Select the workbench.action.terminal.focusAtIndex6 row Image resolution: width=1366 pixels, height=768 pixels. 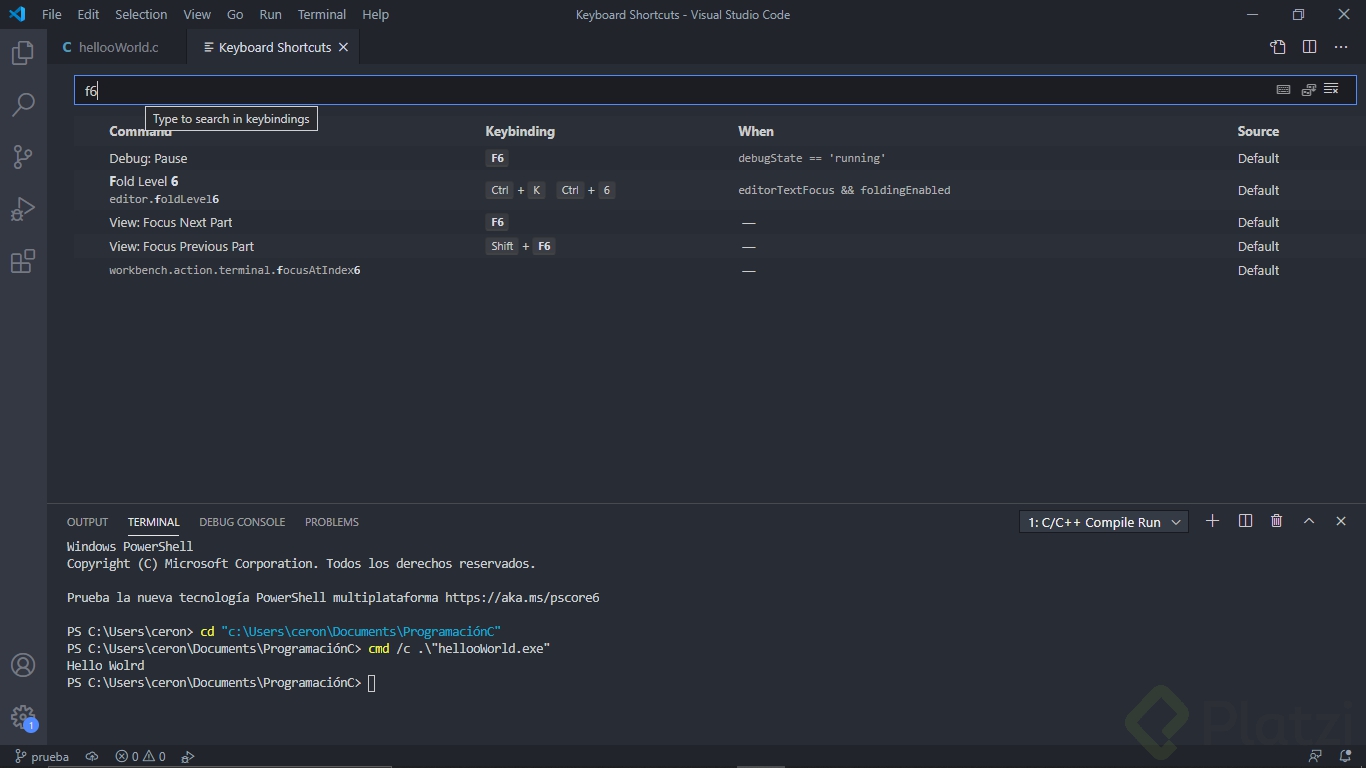pyautogui.click(x=715, y=270)
